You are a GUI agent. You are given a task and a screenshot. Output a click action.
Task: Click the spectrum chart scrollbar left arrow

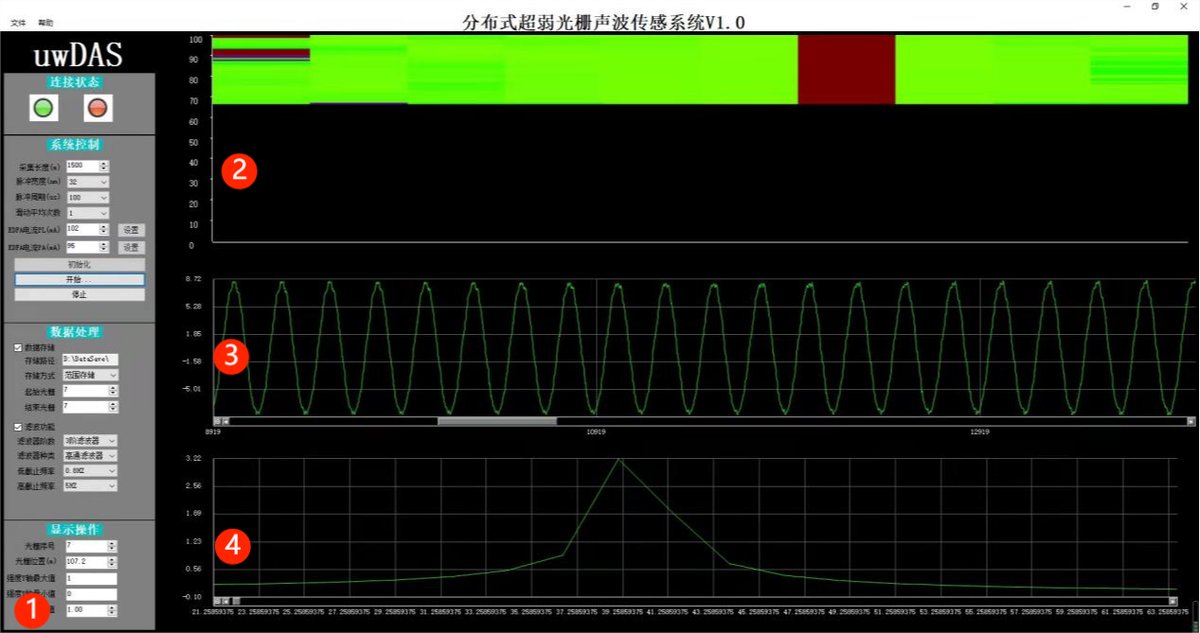point(226,600)
